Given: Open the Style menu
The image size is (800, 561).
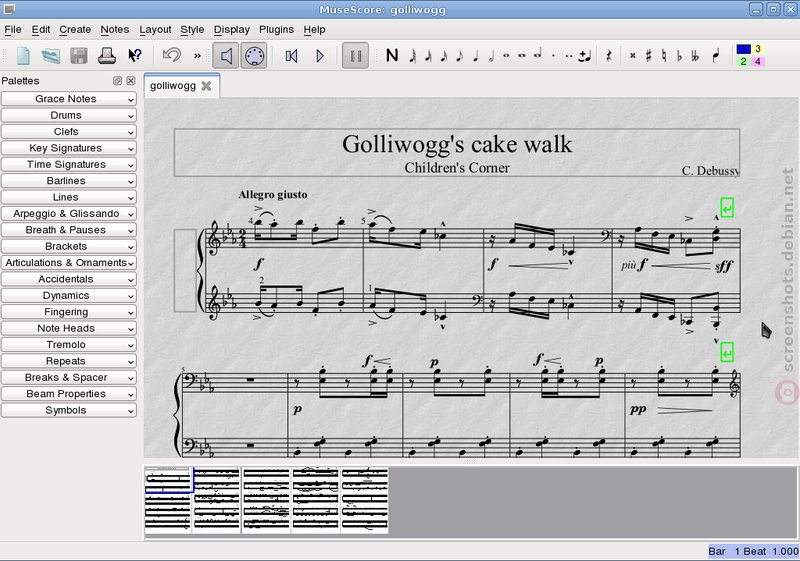Looking at the screenshot, I should (x=192, y=30).
